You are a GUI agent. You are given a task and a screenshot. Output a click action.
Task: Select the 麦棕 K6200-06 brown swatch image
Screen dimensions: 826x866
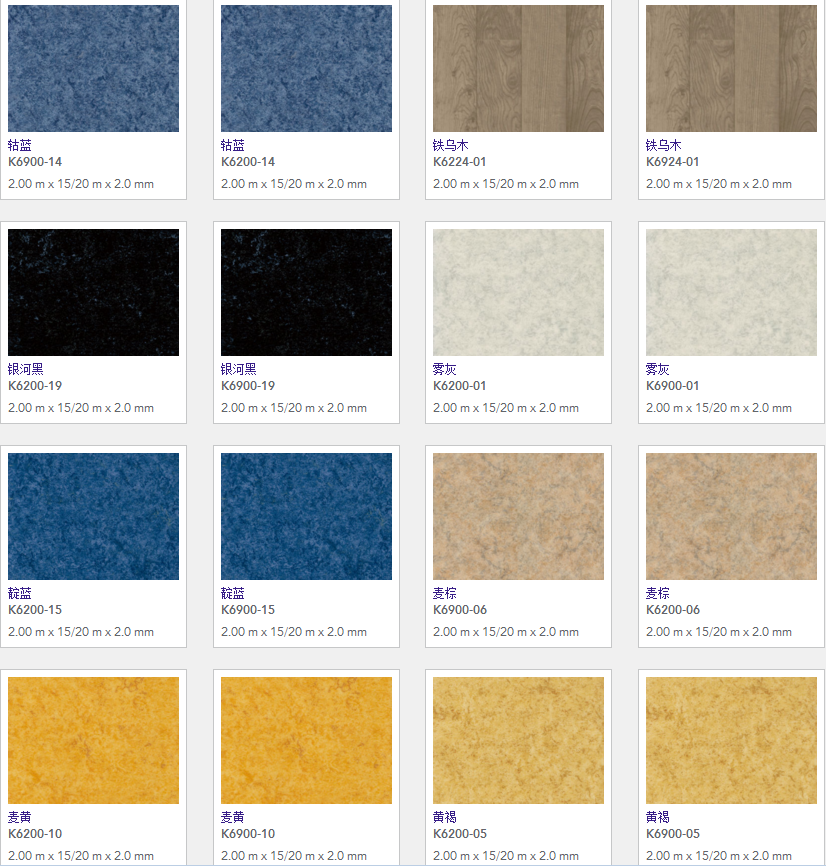click(731, 516)
